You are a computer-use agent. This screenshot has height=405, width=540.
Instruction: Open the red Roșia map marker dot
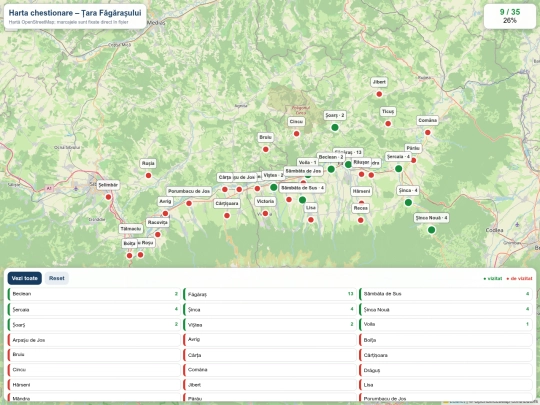coord(148,176)
